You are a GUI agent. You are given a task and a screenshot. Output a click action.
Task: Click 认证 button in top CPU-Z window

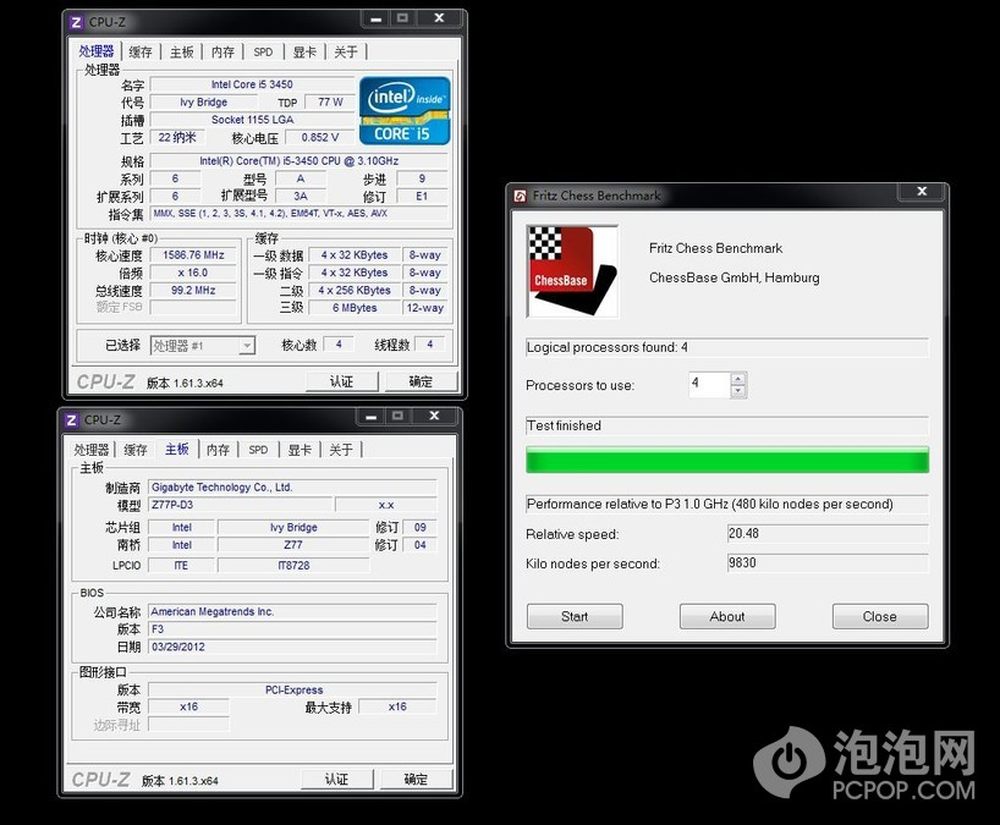342,382
